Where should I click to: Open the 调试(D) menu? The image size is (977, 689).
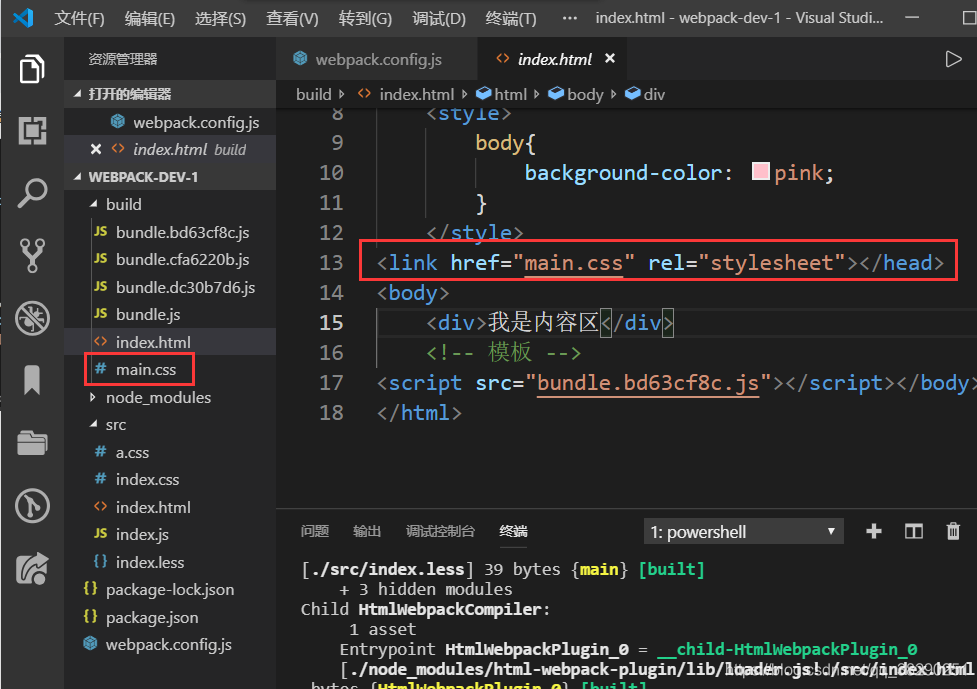pyautogui.click(x=439, y=18)
